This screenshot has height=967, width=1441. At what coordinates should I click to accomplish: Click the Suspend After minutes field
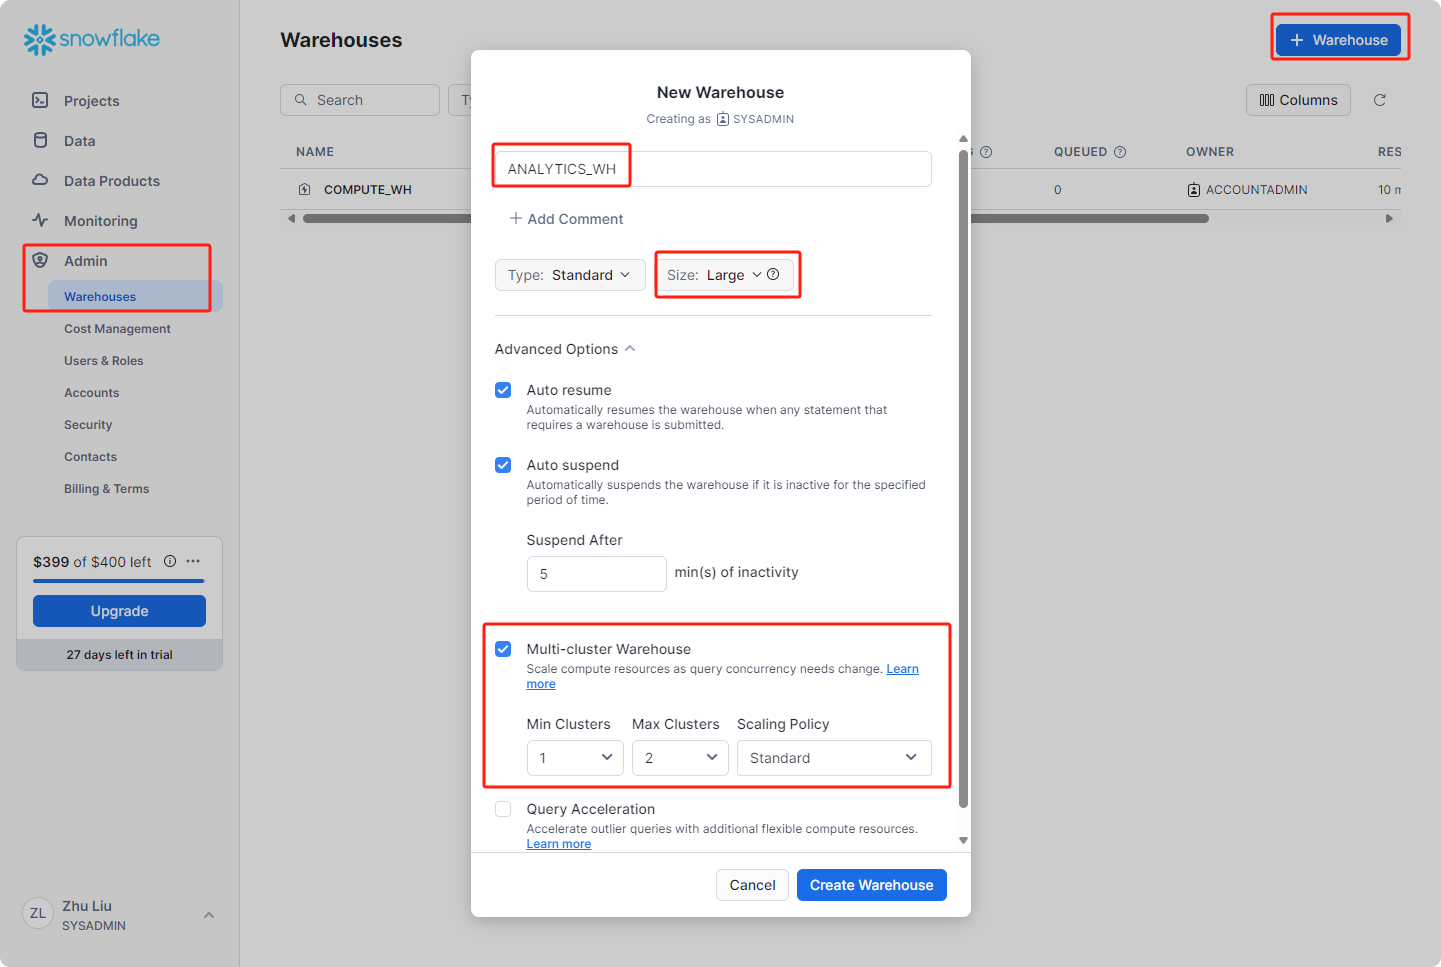click(596, 574)
